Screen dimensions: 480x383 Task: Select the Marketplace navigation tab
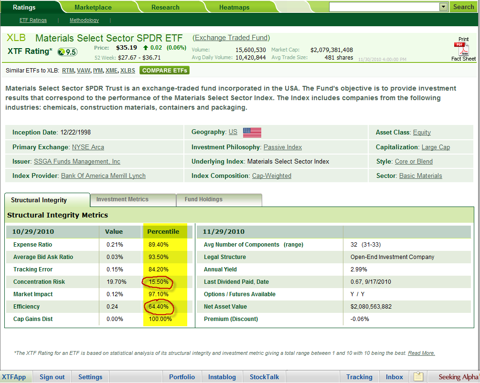click(x=93, y=7)
